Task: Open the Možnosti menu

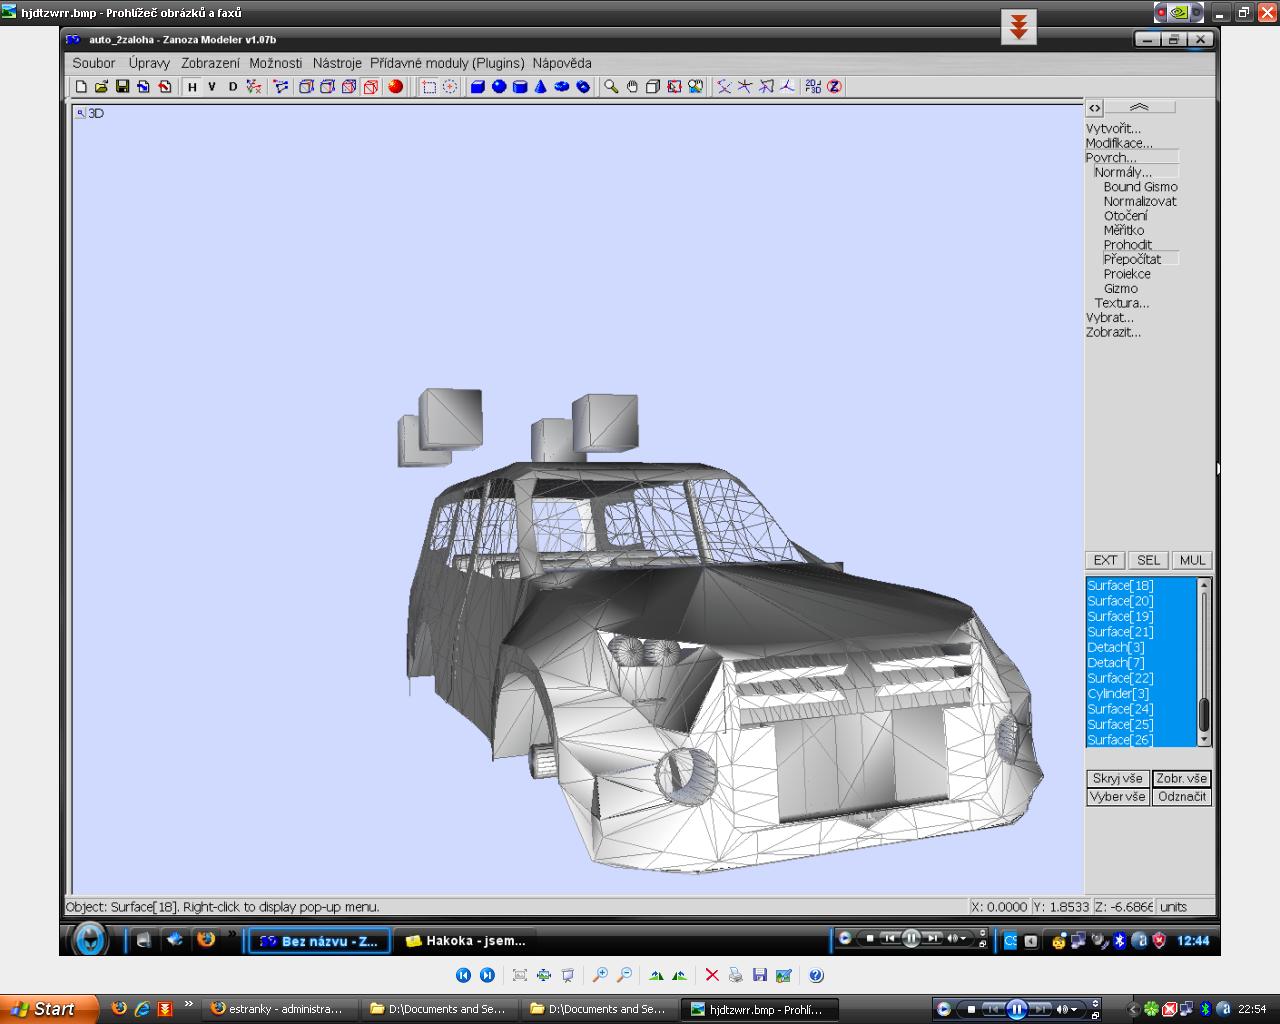Action: pos(276,63)
